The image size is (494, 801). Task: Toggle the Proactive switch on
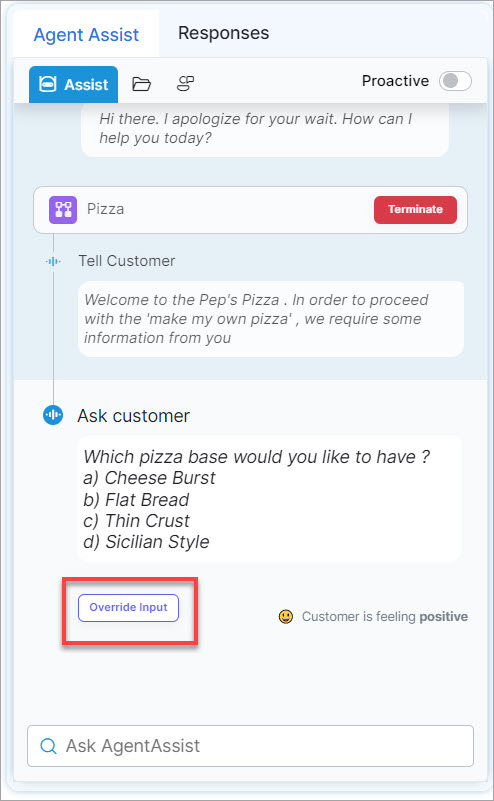(x=455, y=81)
